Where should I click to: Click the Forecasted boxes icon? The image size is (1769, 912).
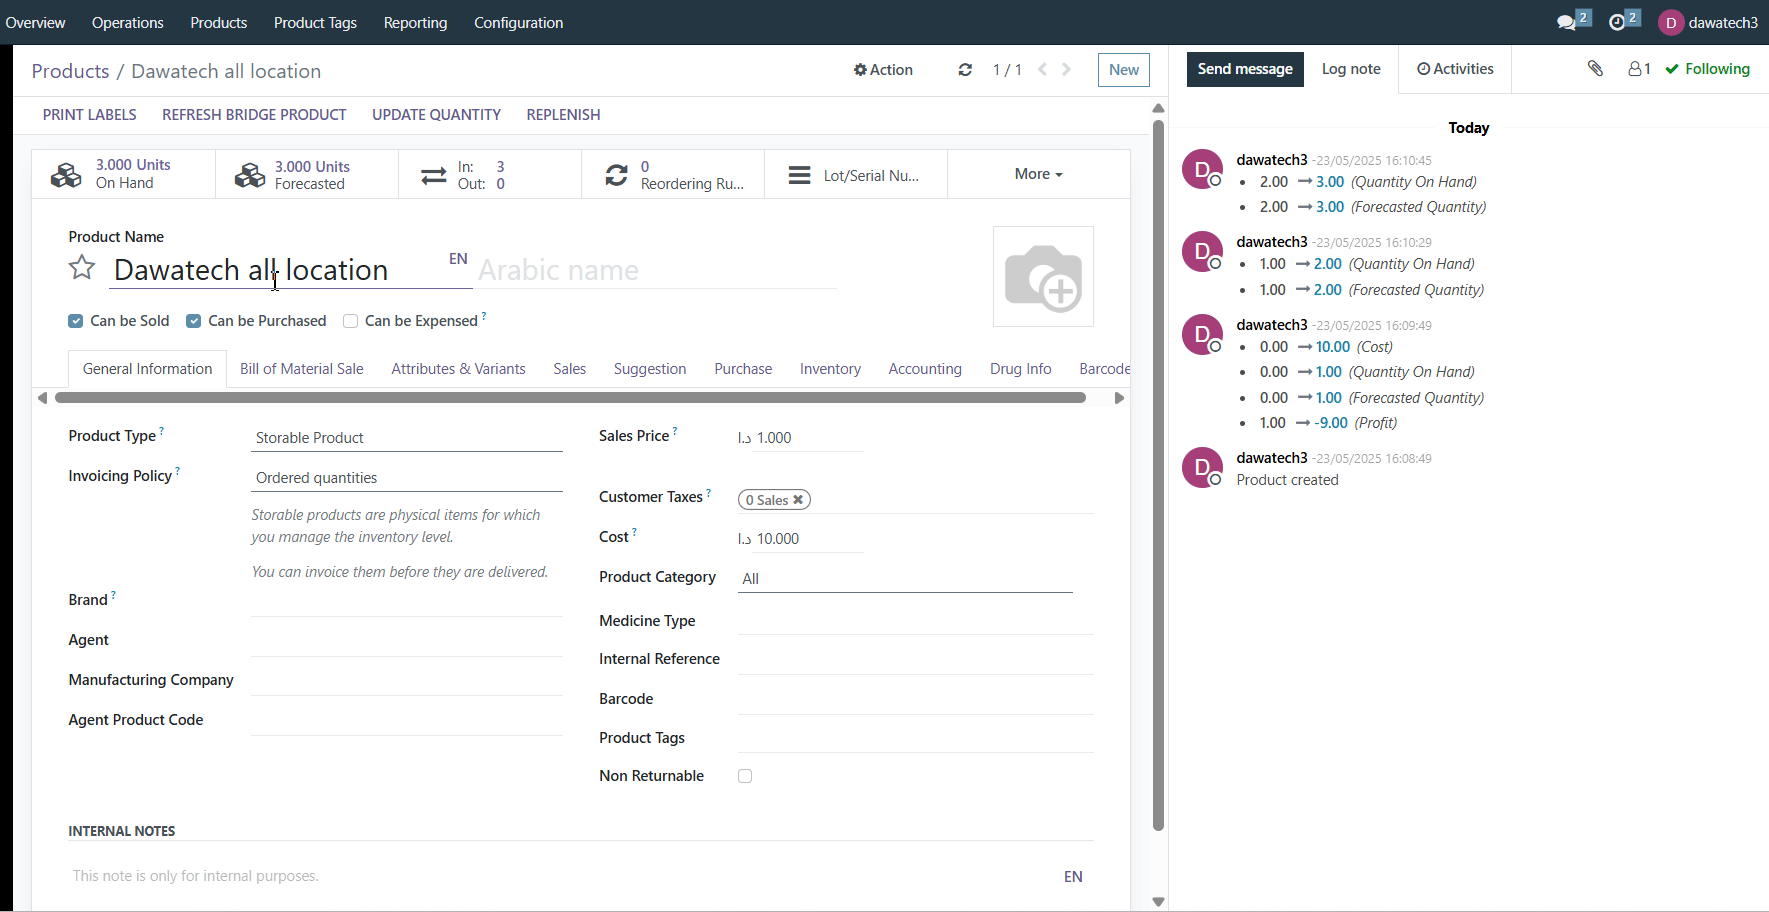[249, 175]
